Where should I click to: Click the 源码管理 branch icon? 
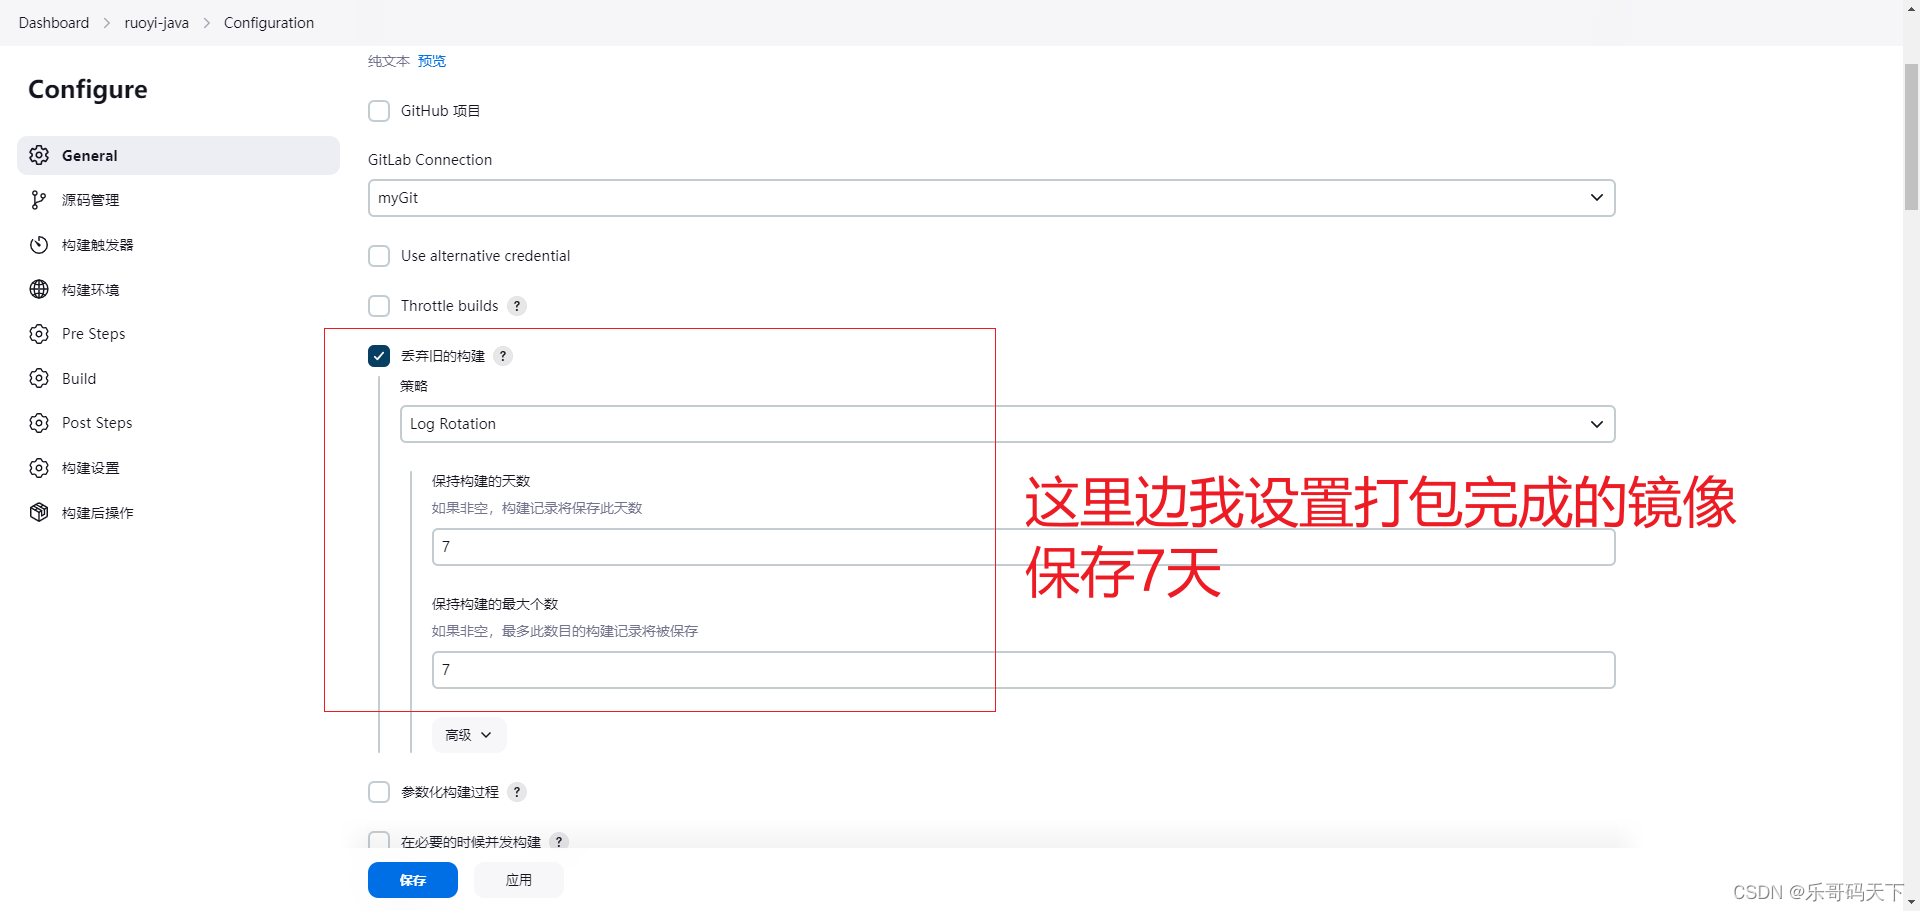click(39, 200)
